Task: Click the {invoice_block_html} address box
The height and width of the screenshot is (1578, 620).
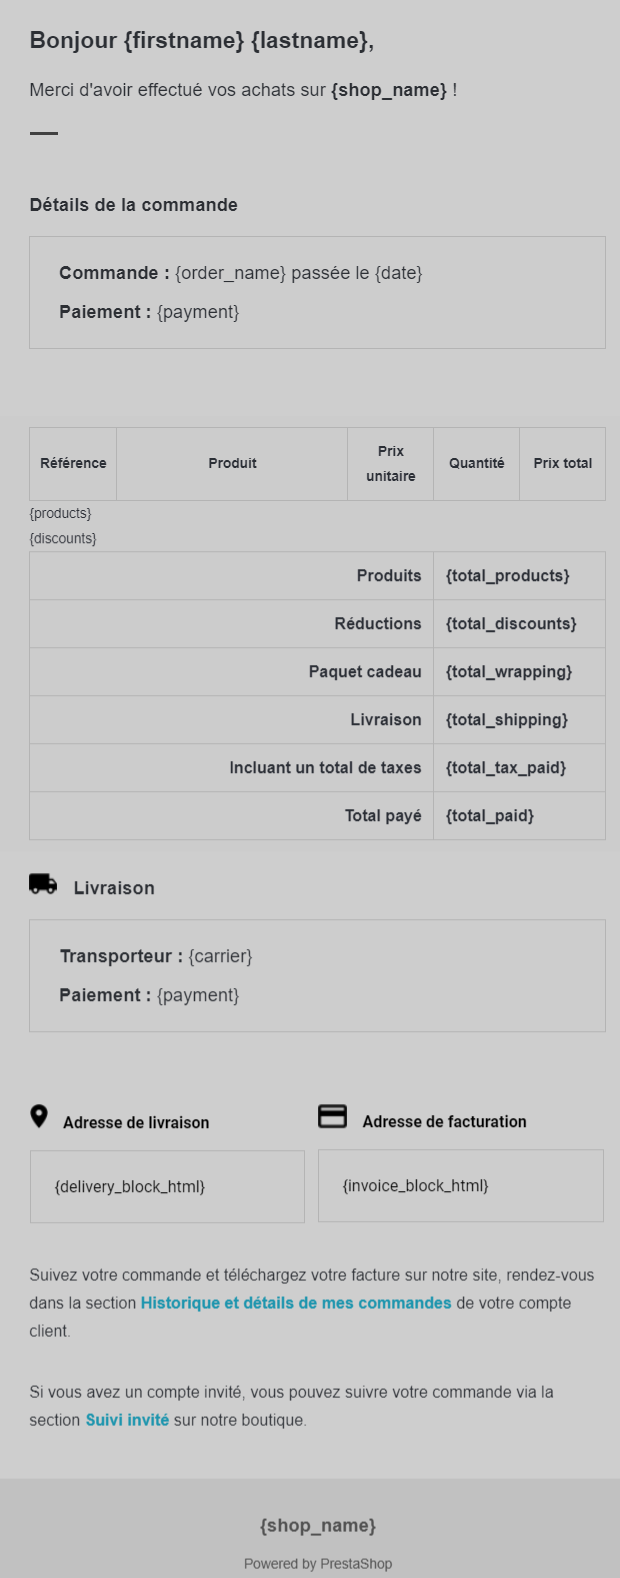Action: [x=460, y=1186]
